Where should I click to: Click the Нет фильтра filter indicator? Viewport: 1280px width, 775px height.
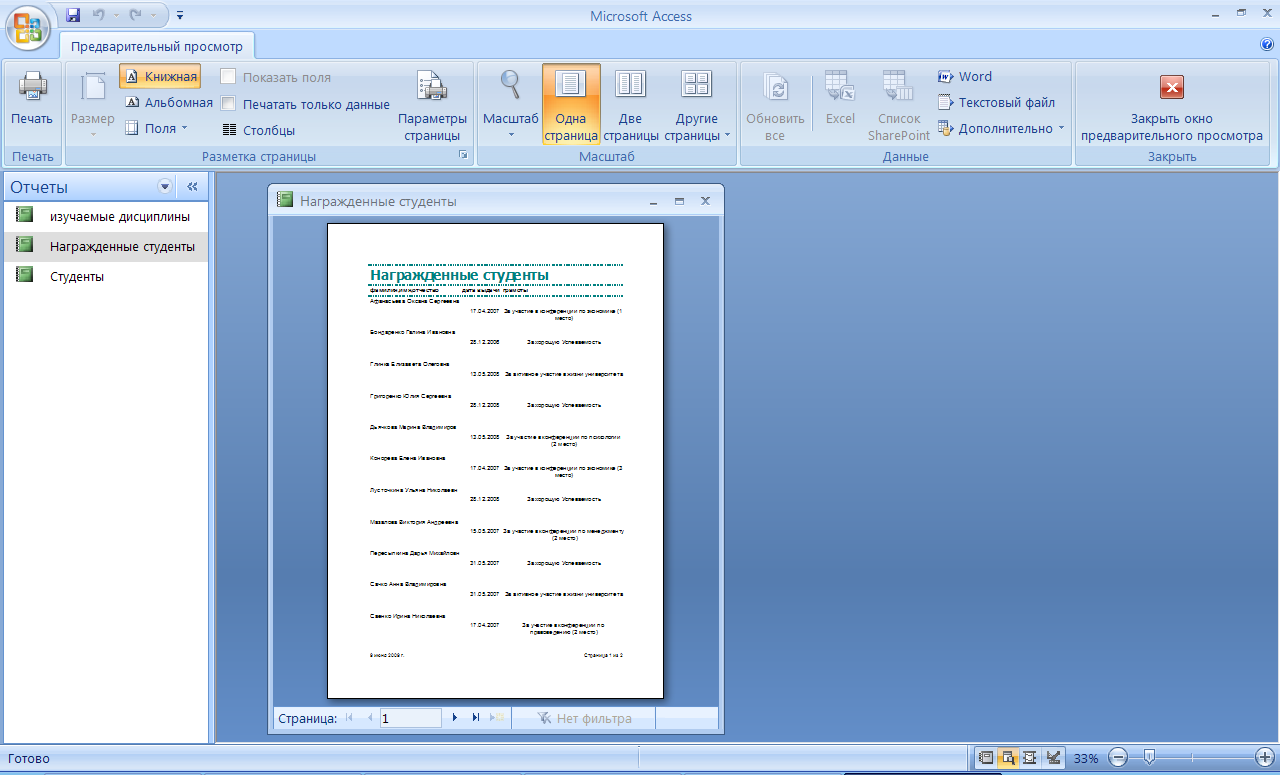tap(584, 718)
